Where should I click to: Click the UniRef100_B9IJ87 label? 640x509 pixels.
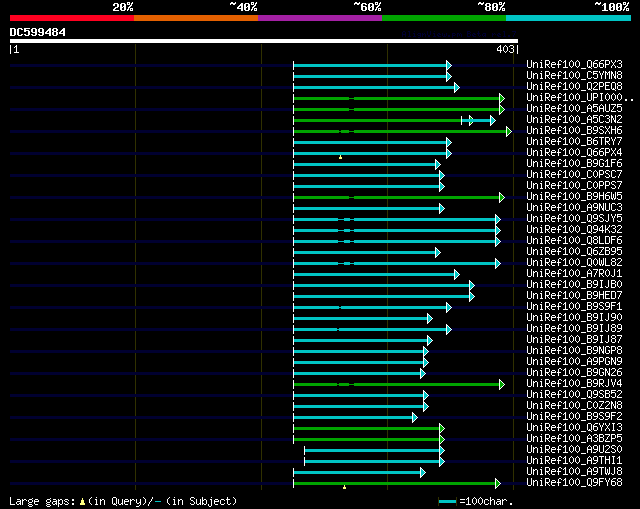click(574, 340)
